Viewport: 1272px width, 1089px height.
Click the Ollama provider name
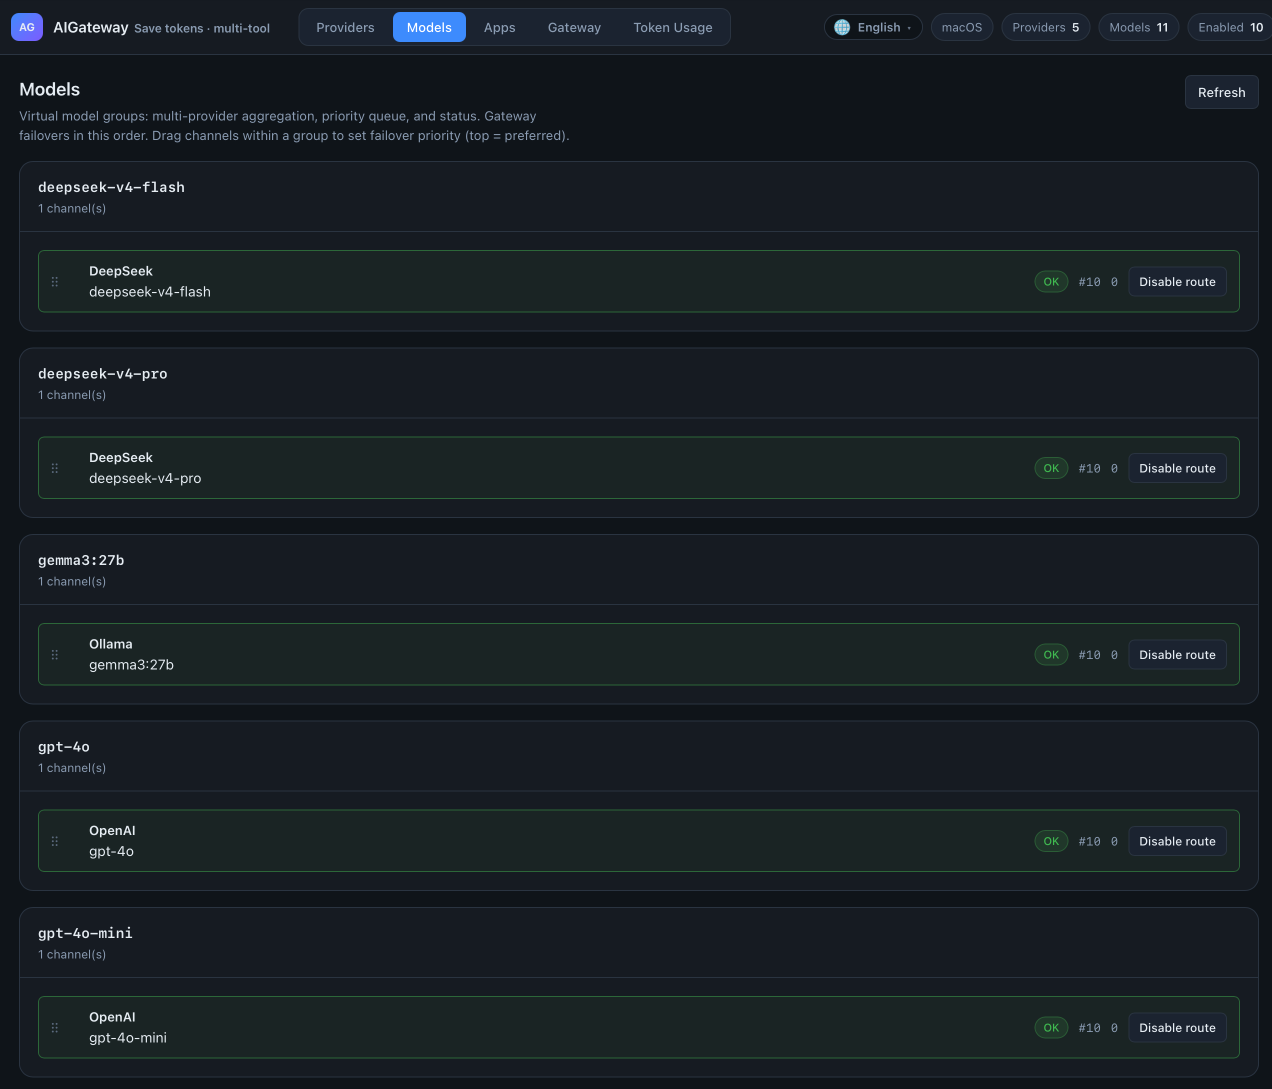pos(111,644)
